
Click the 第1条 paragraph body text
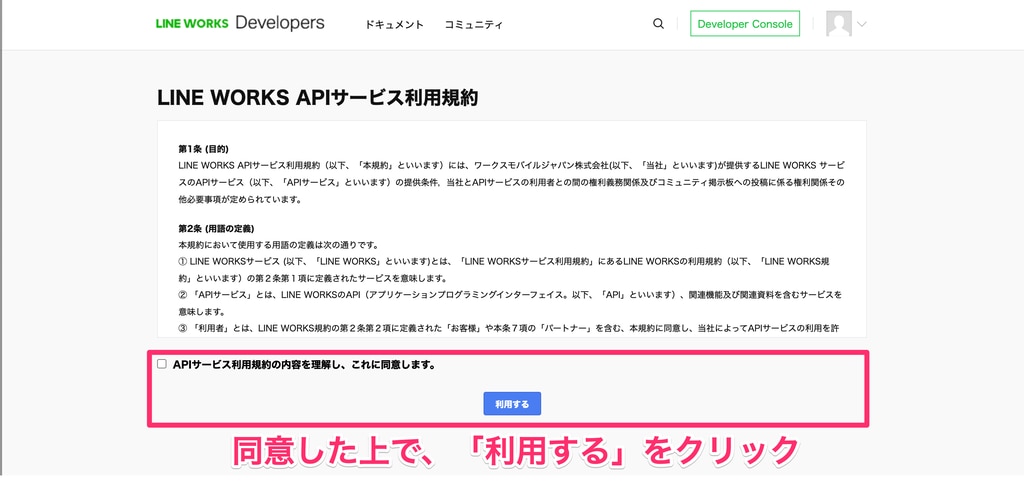(510, 181)
